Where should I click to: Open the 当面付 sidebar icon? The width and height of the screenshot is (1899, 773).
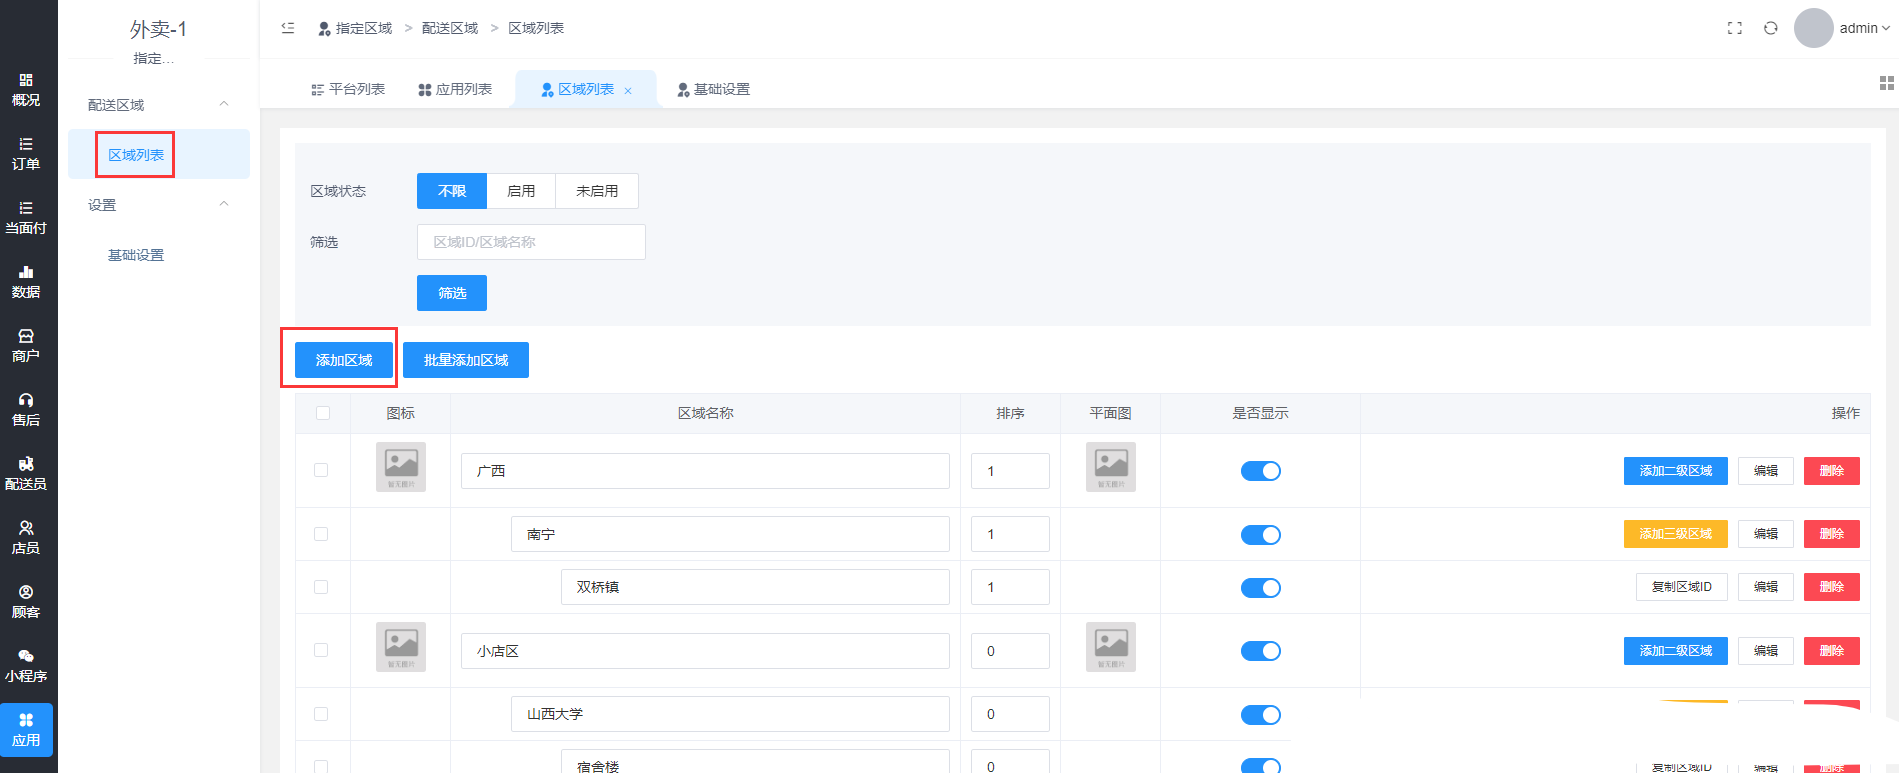coord(26,218)
